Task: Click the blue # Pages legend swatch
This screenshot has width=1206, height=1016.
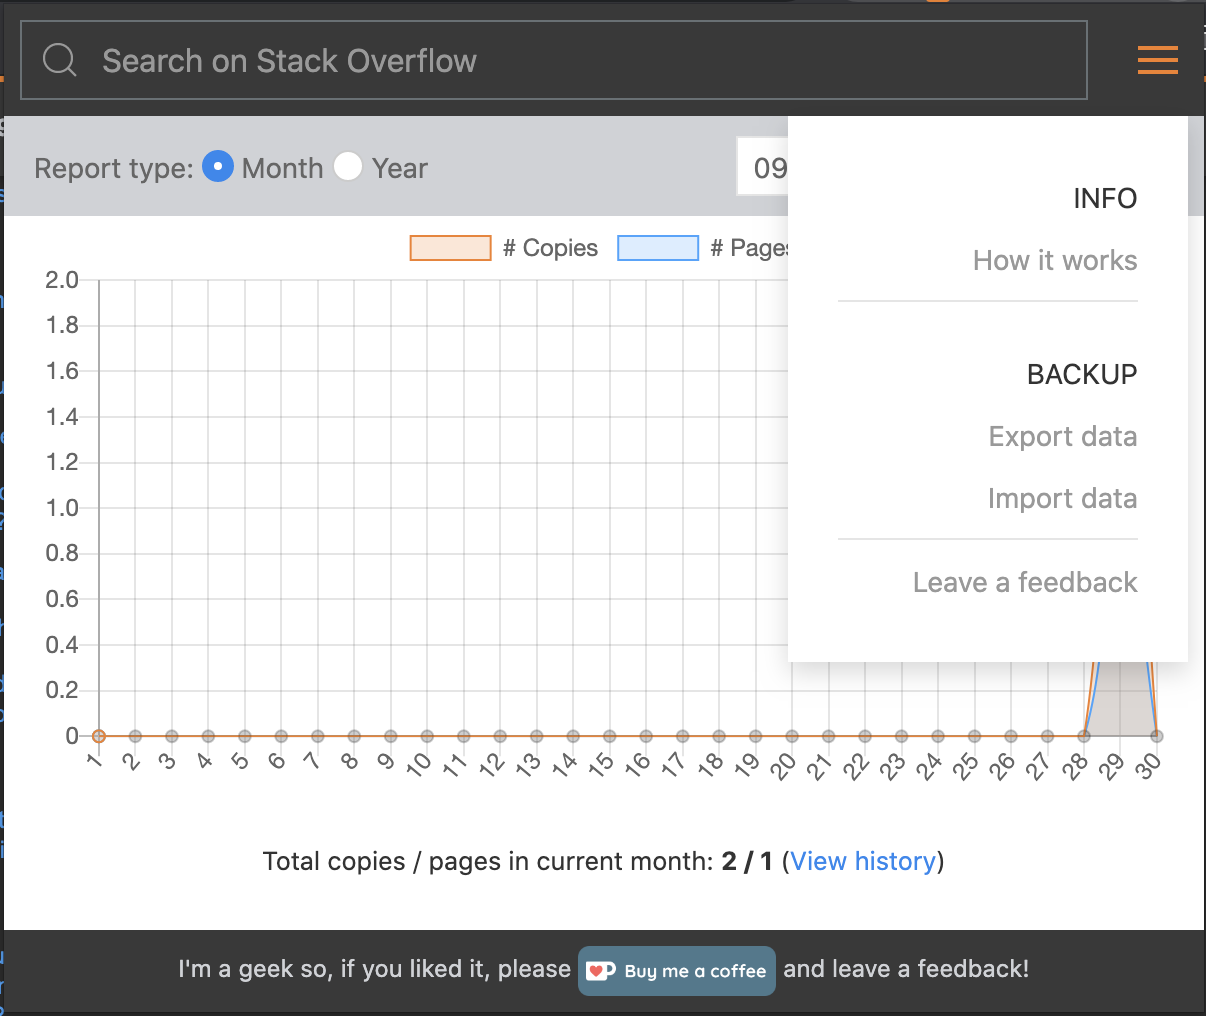Action: [658, 247]
